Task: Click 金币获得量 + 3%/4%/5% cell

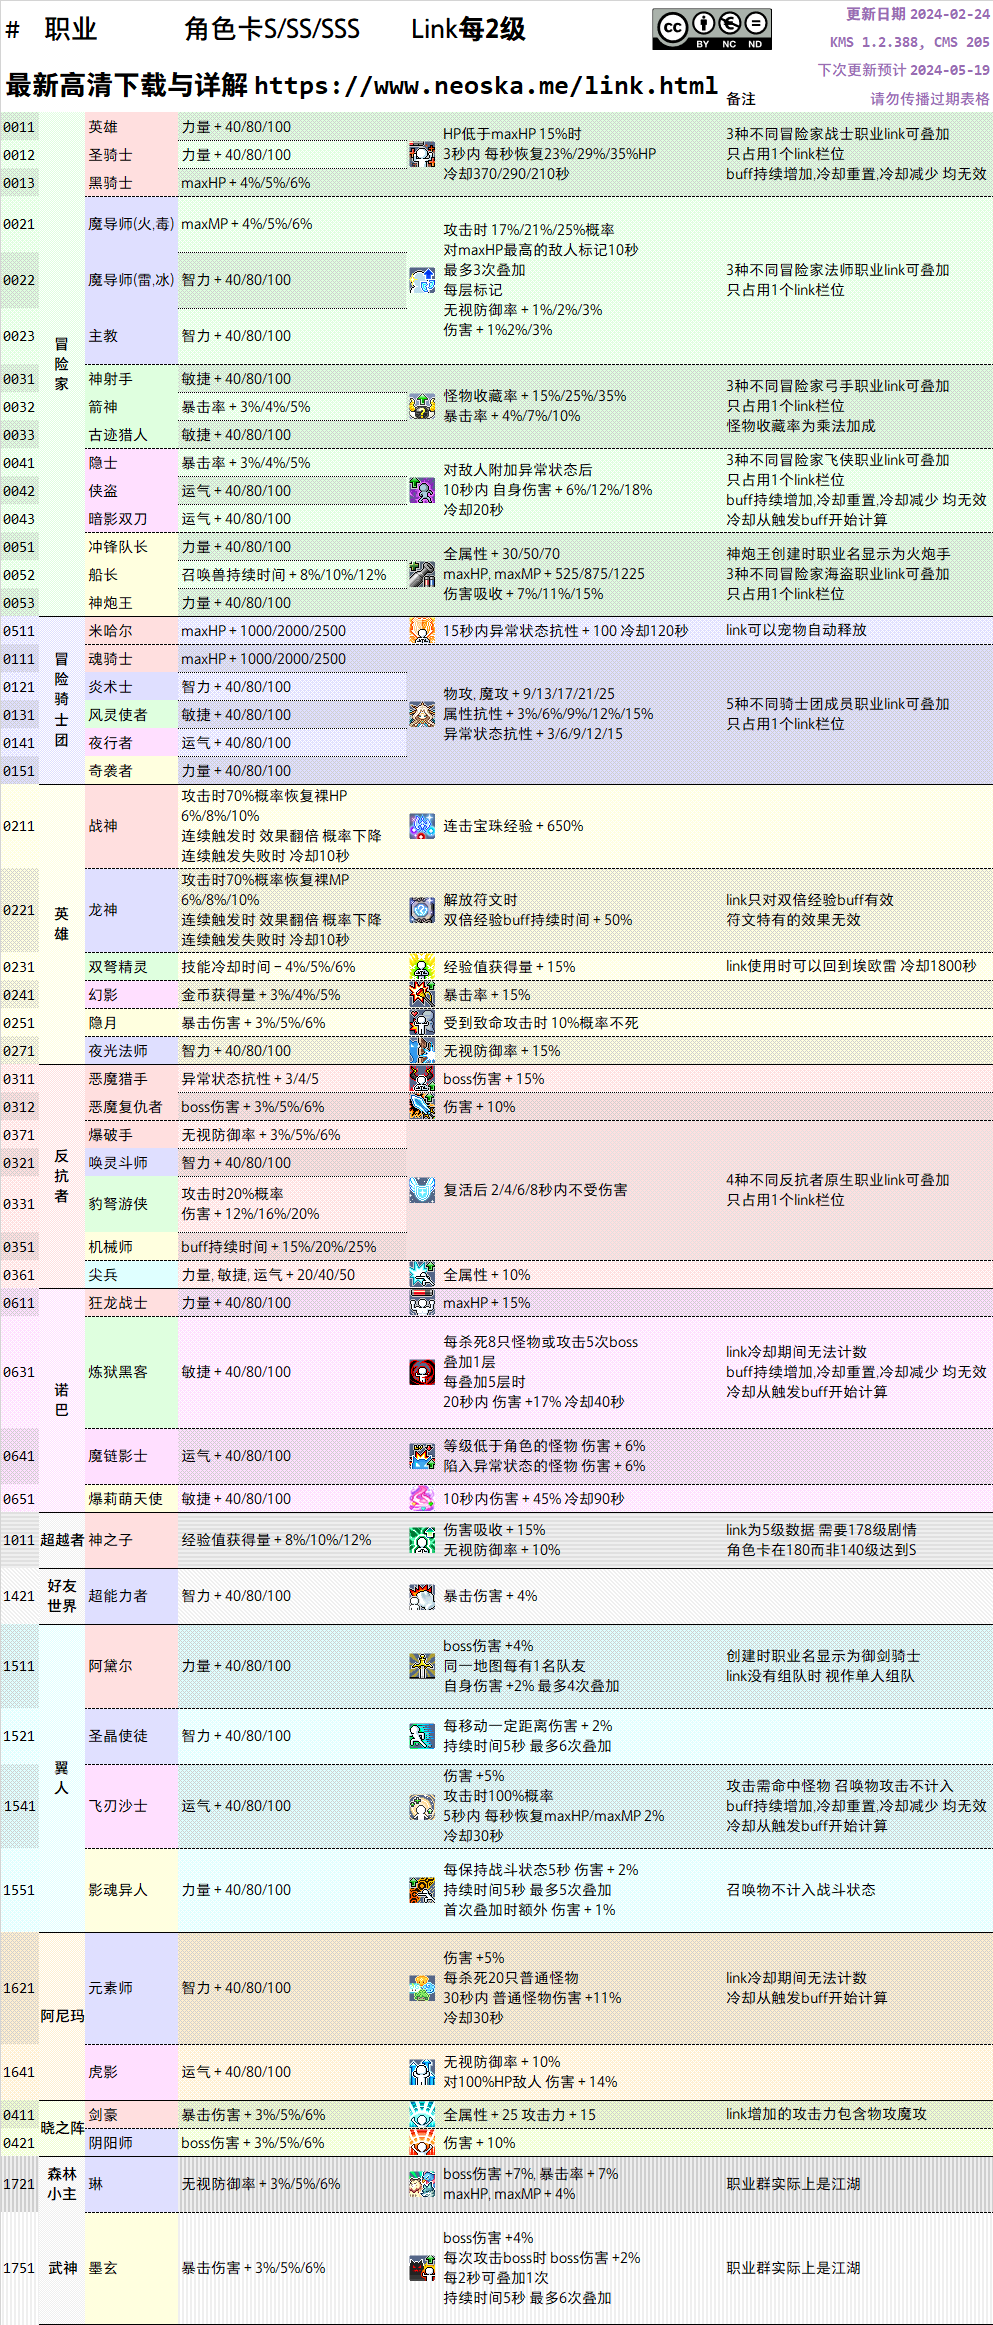Action: (292, 995)
